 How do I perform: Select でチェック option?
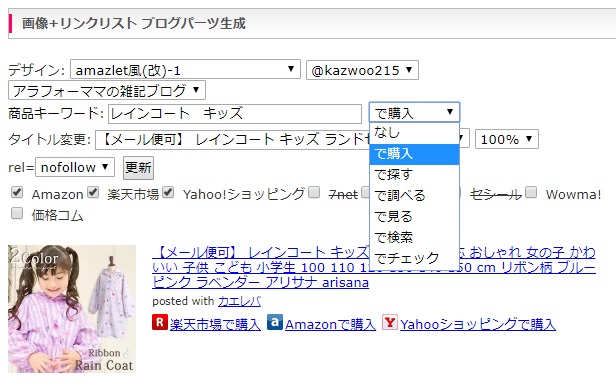[414, 258]
